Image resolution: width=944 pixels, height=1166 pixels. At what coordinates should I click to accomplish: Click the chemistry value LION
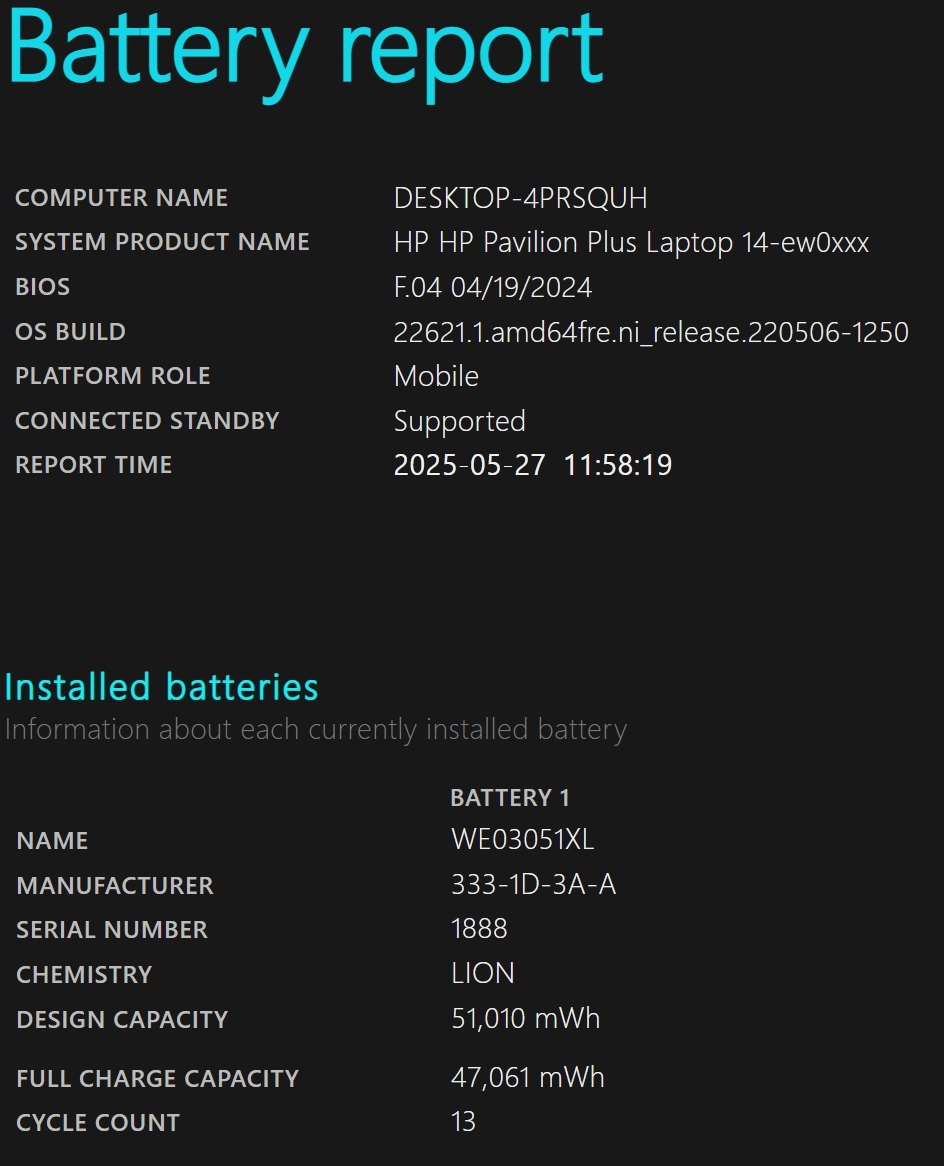pyautogui.click(x=483, y=973)
